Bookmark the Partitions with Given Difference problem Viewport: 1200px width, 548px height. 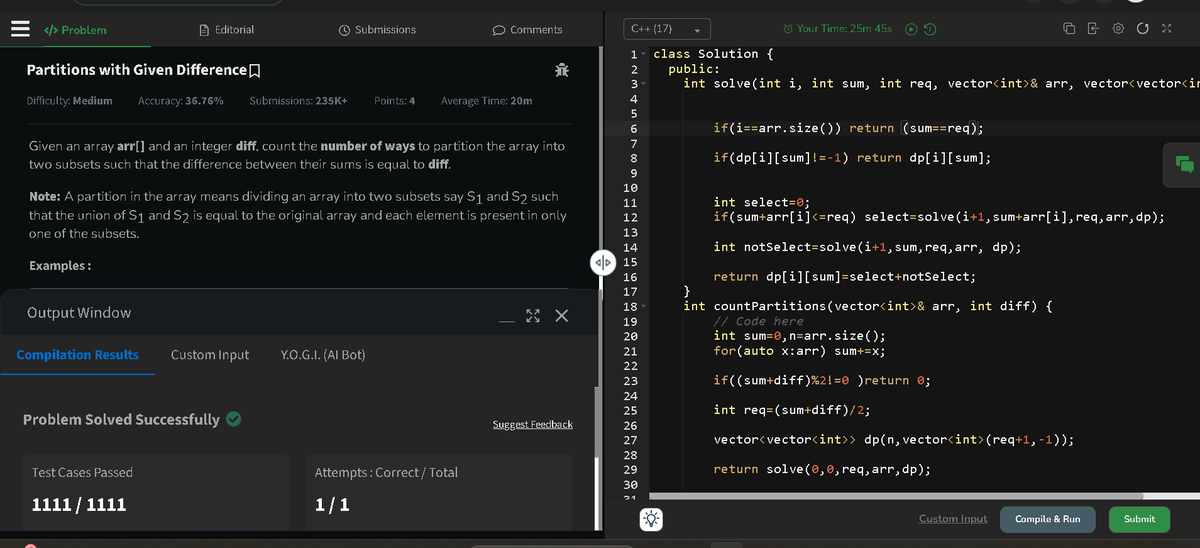click(254, 70)
